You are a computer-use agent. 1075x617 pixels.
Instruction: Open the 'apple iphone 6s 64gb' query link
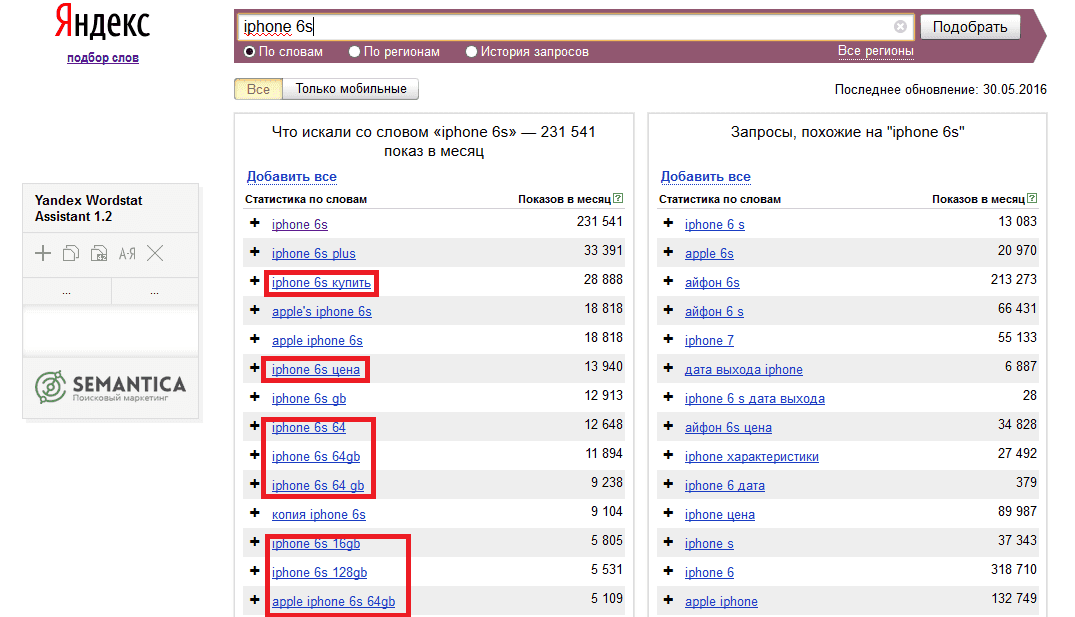coord(333,601)
